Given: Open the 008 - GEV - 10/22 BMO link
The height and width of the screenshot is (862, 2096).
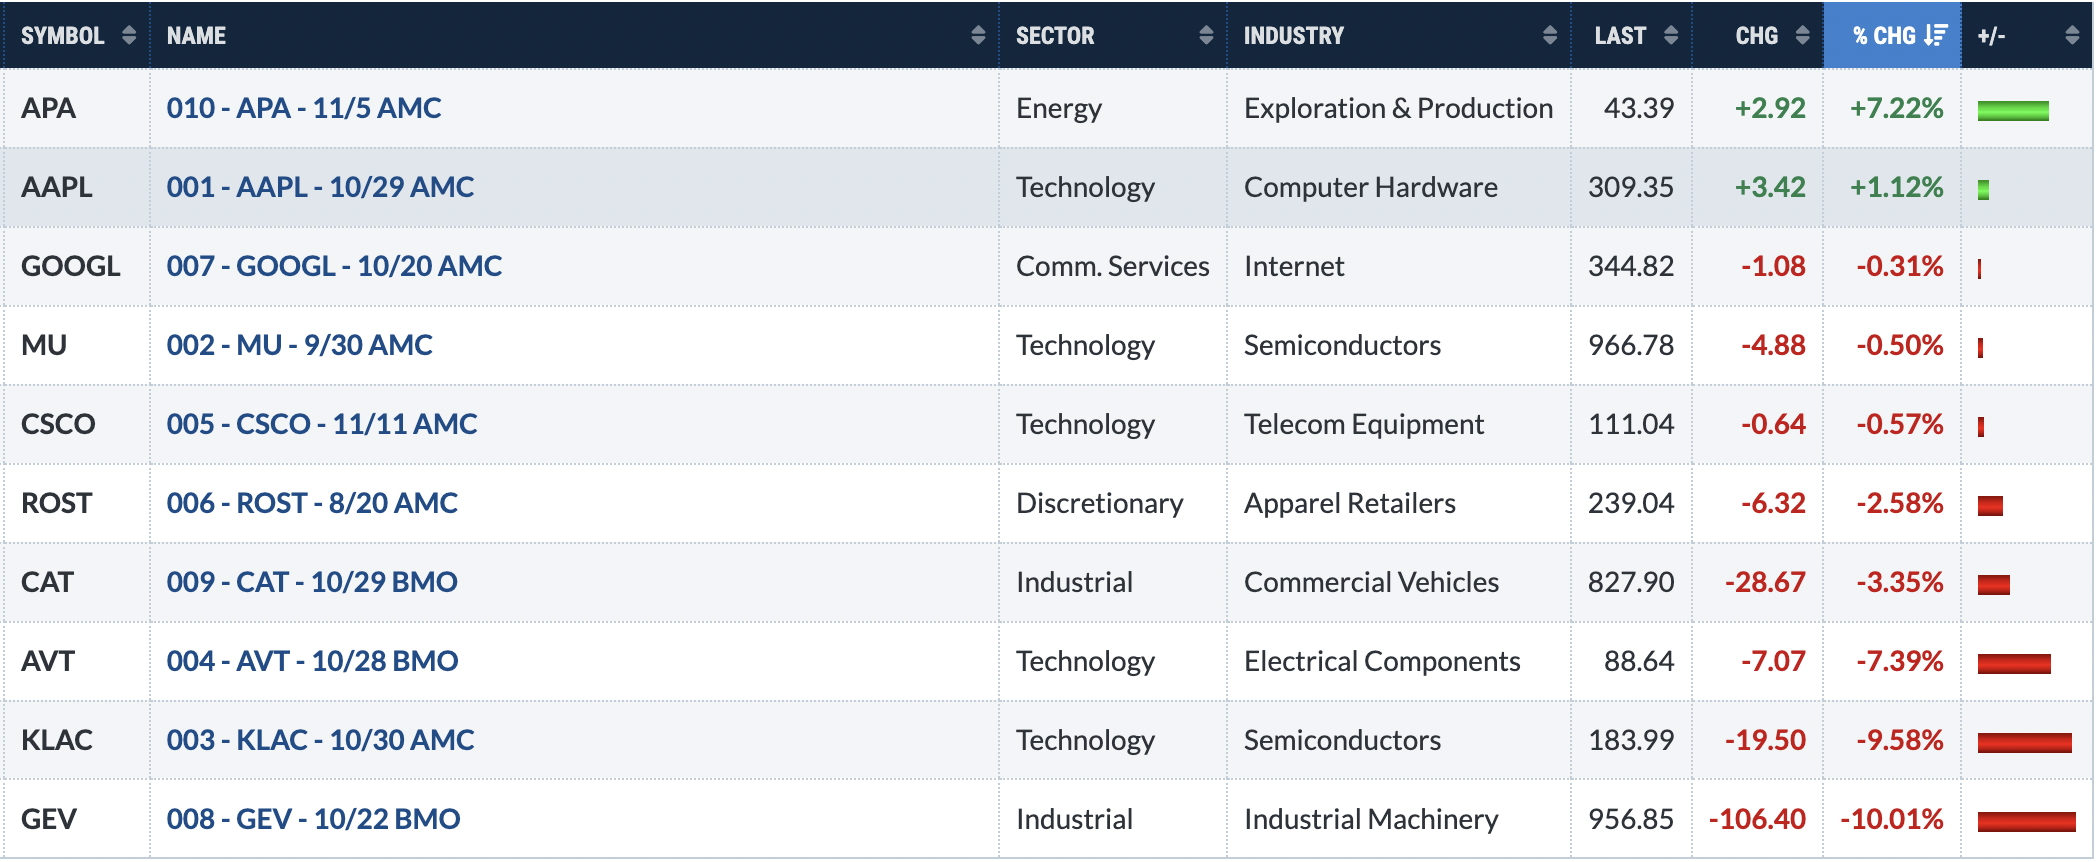Looking at the screenshot, I should click(313, 819).
